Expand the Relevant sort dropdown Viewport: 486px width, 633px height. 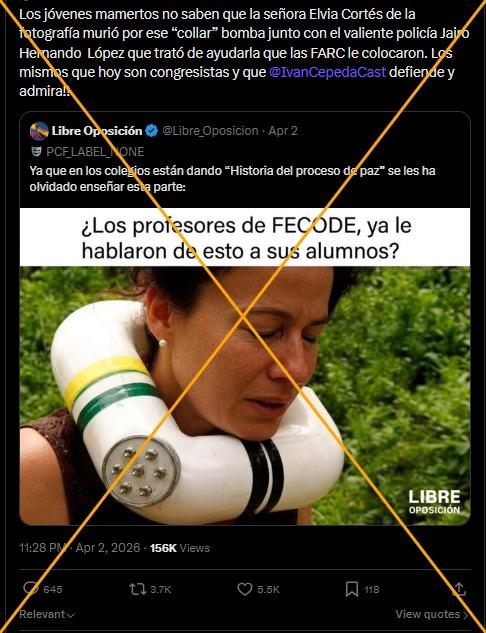click(x=47, y=614)
